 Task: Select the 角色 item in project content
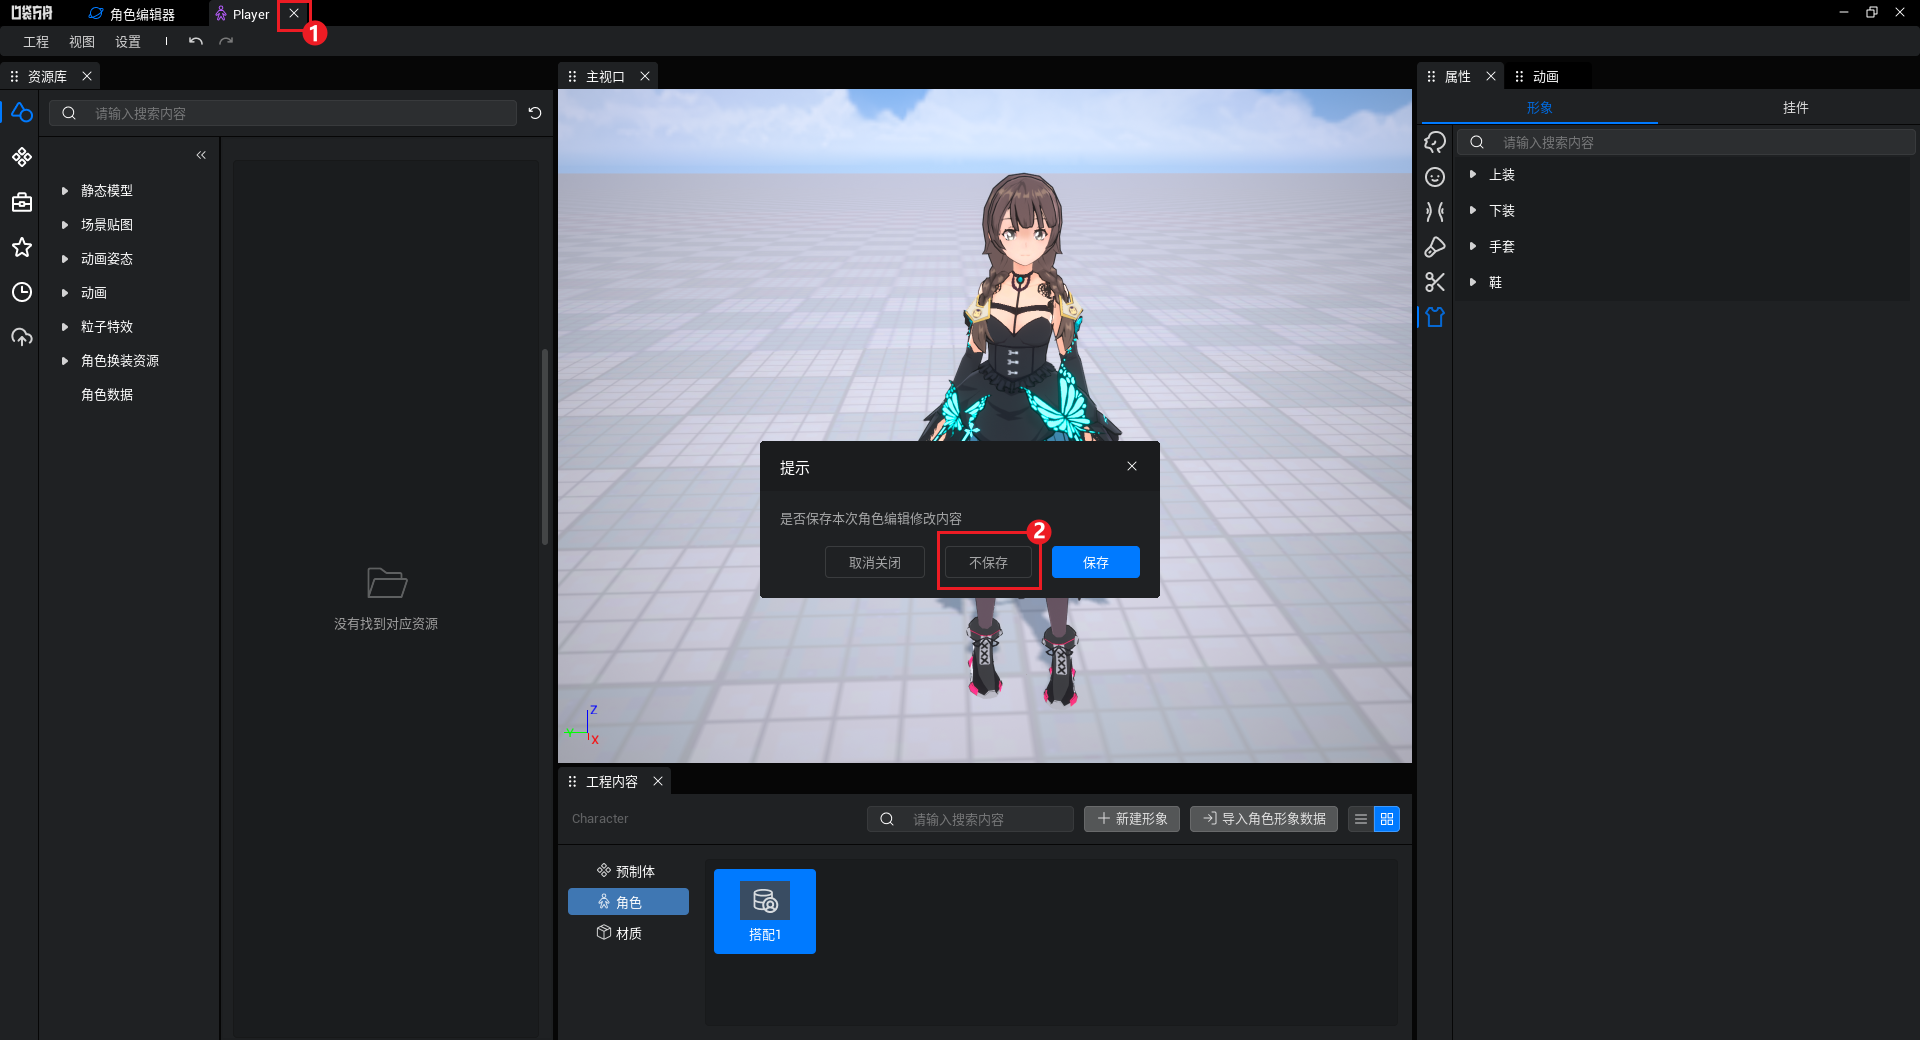628,902
